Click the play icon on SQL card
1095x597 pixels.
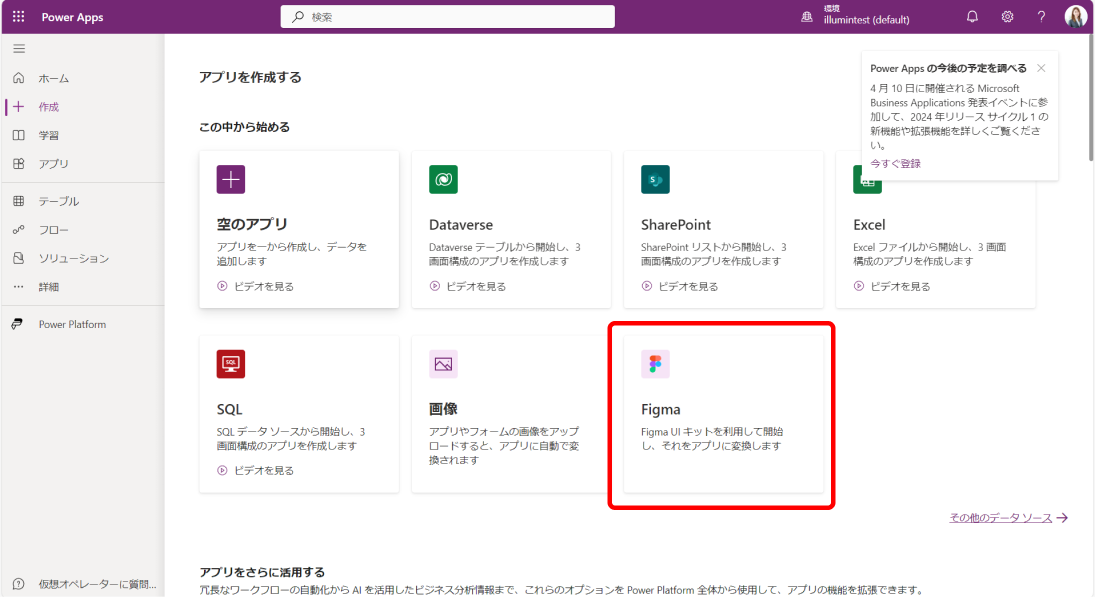pyautogui.click(x=222, y=471)
